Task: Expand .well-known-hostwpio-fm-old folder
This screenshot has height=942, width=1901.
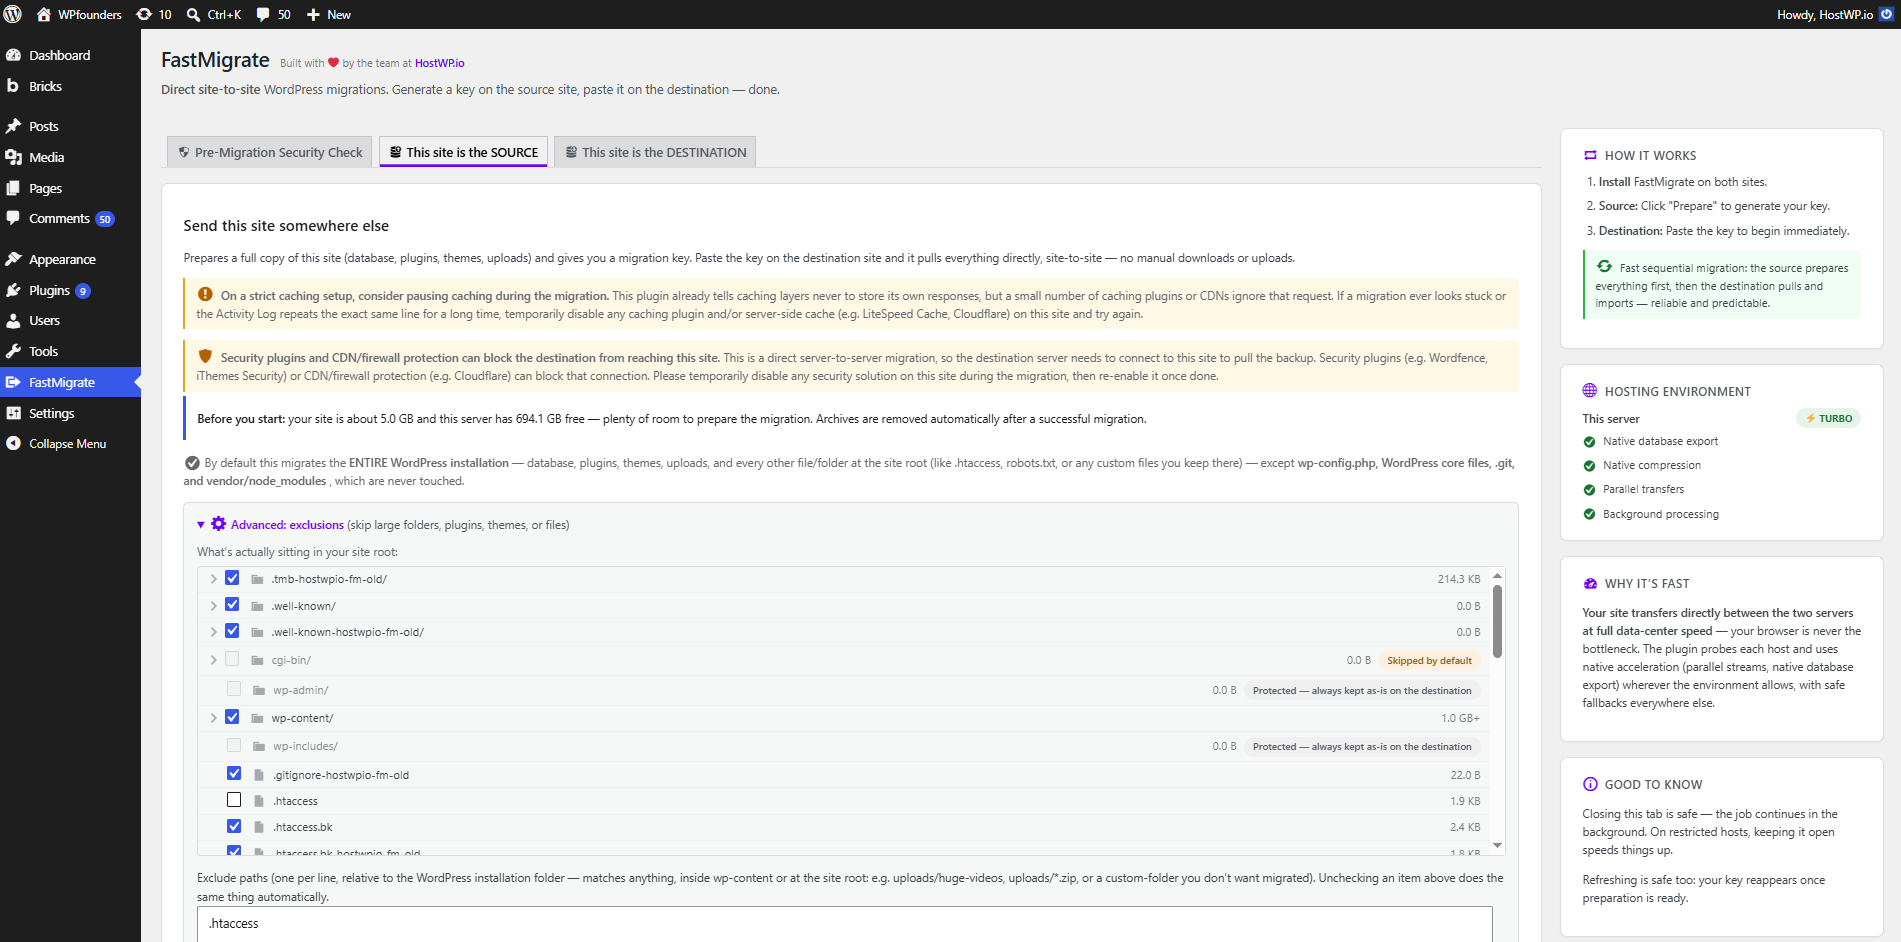Action: (x=213, y=632)
